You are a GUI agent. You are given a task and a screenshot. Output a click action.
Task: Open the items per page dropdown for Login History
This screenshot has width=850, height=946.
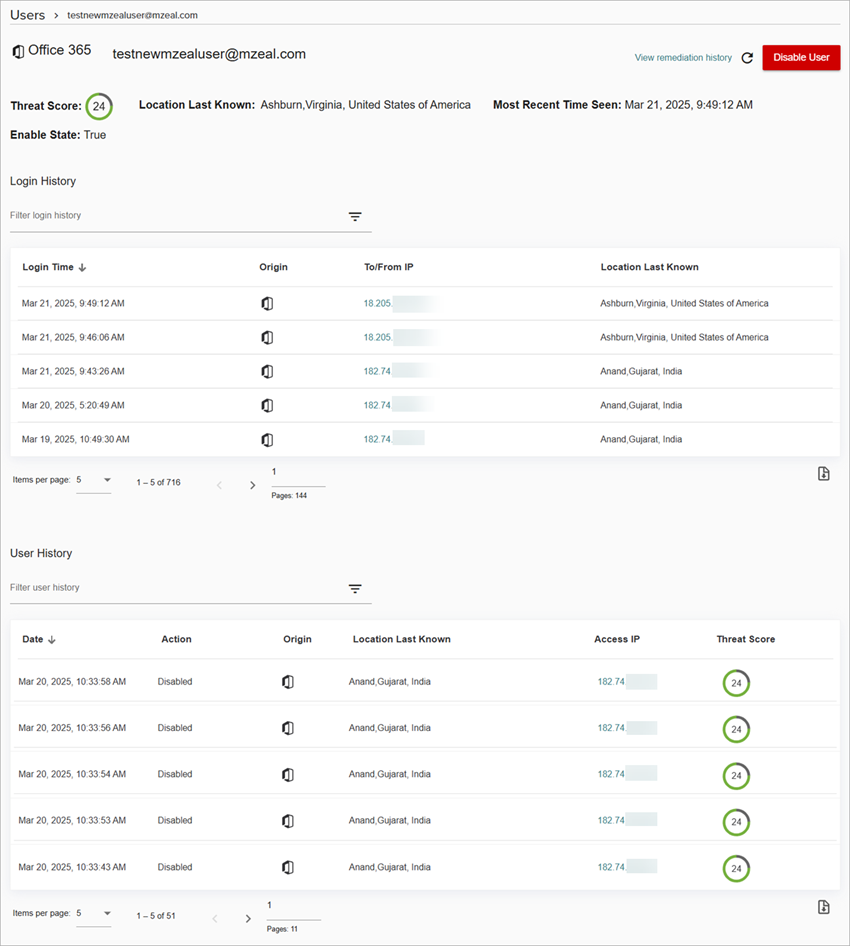(x=95, y=481)
